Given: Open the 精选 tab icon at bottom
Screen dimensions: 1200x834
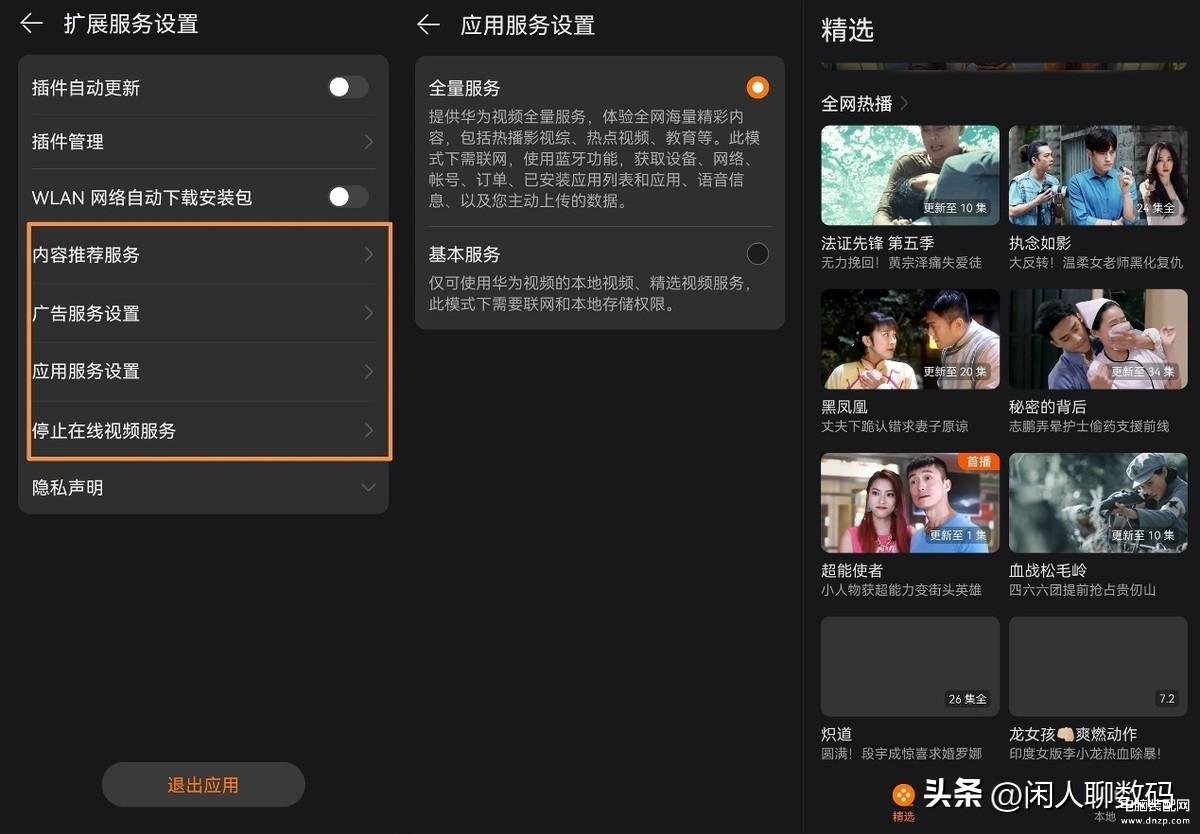Looking at the screenshot, I should [x=904, y=798].
